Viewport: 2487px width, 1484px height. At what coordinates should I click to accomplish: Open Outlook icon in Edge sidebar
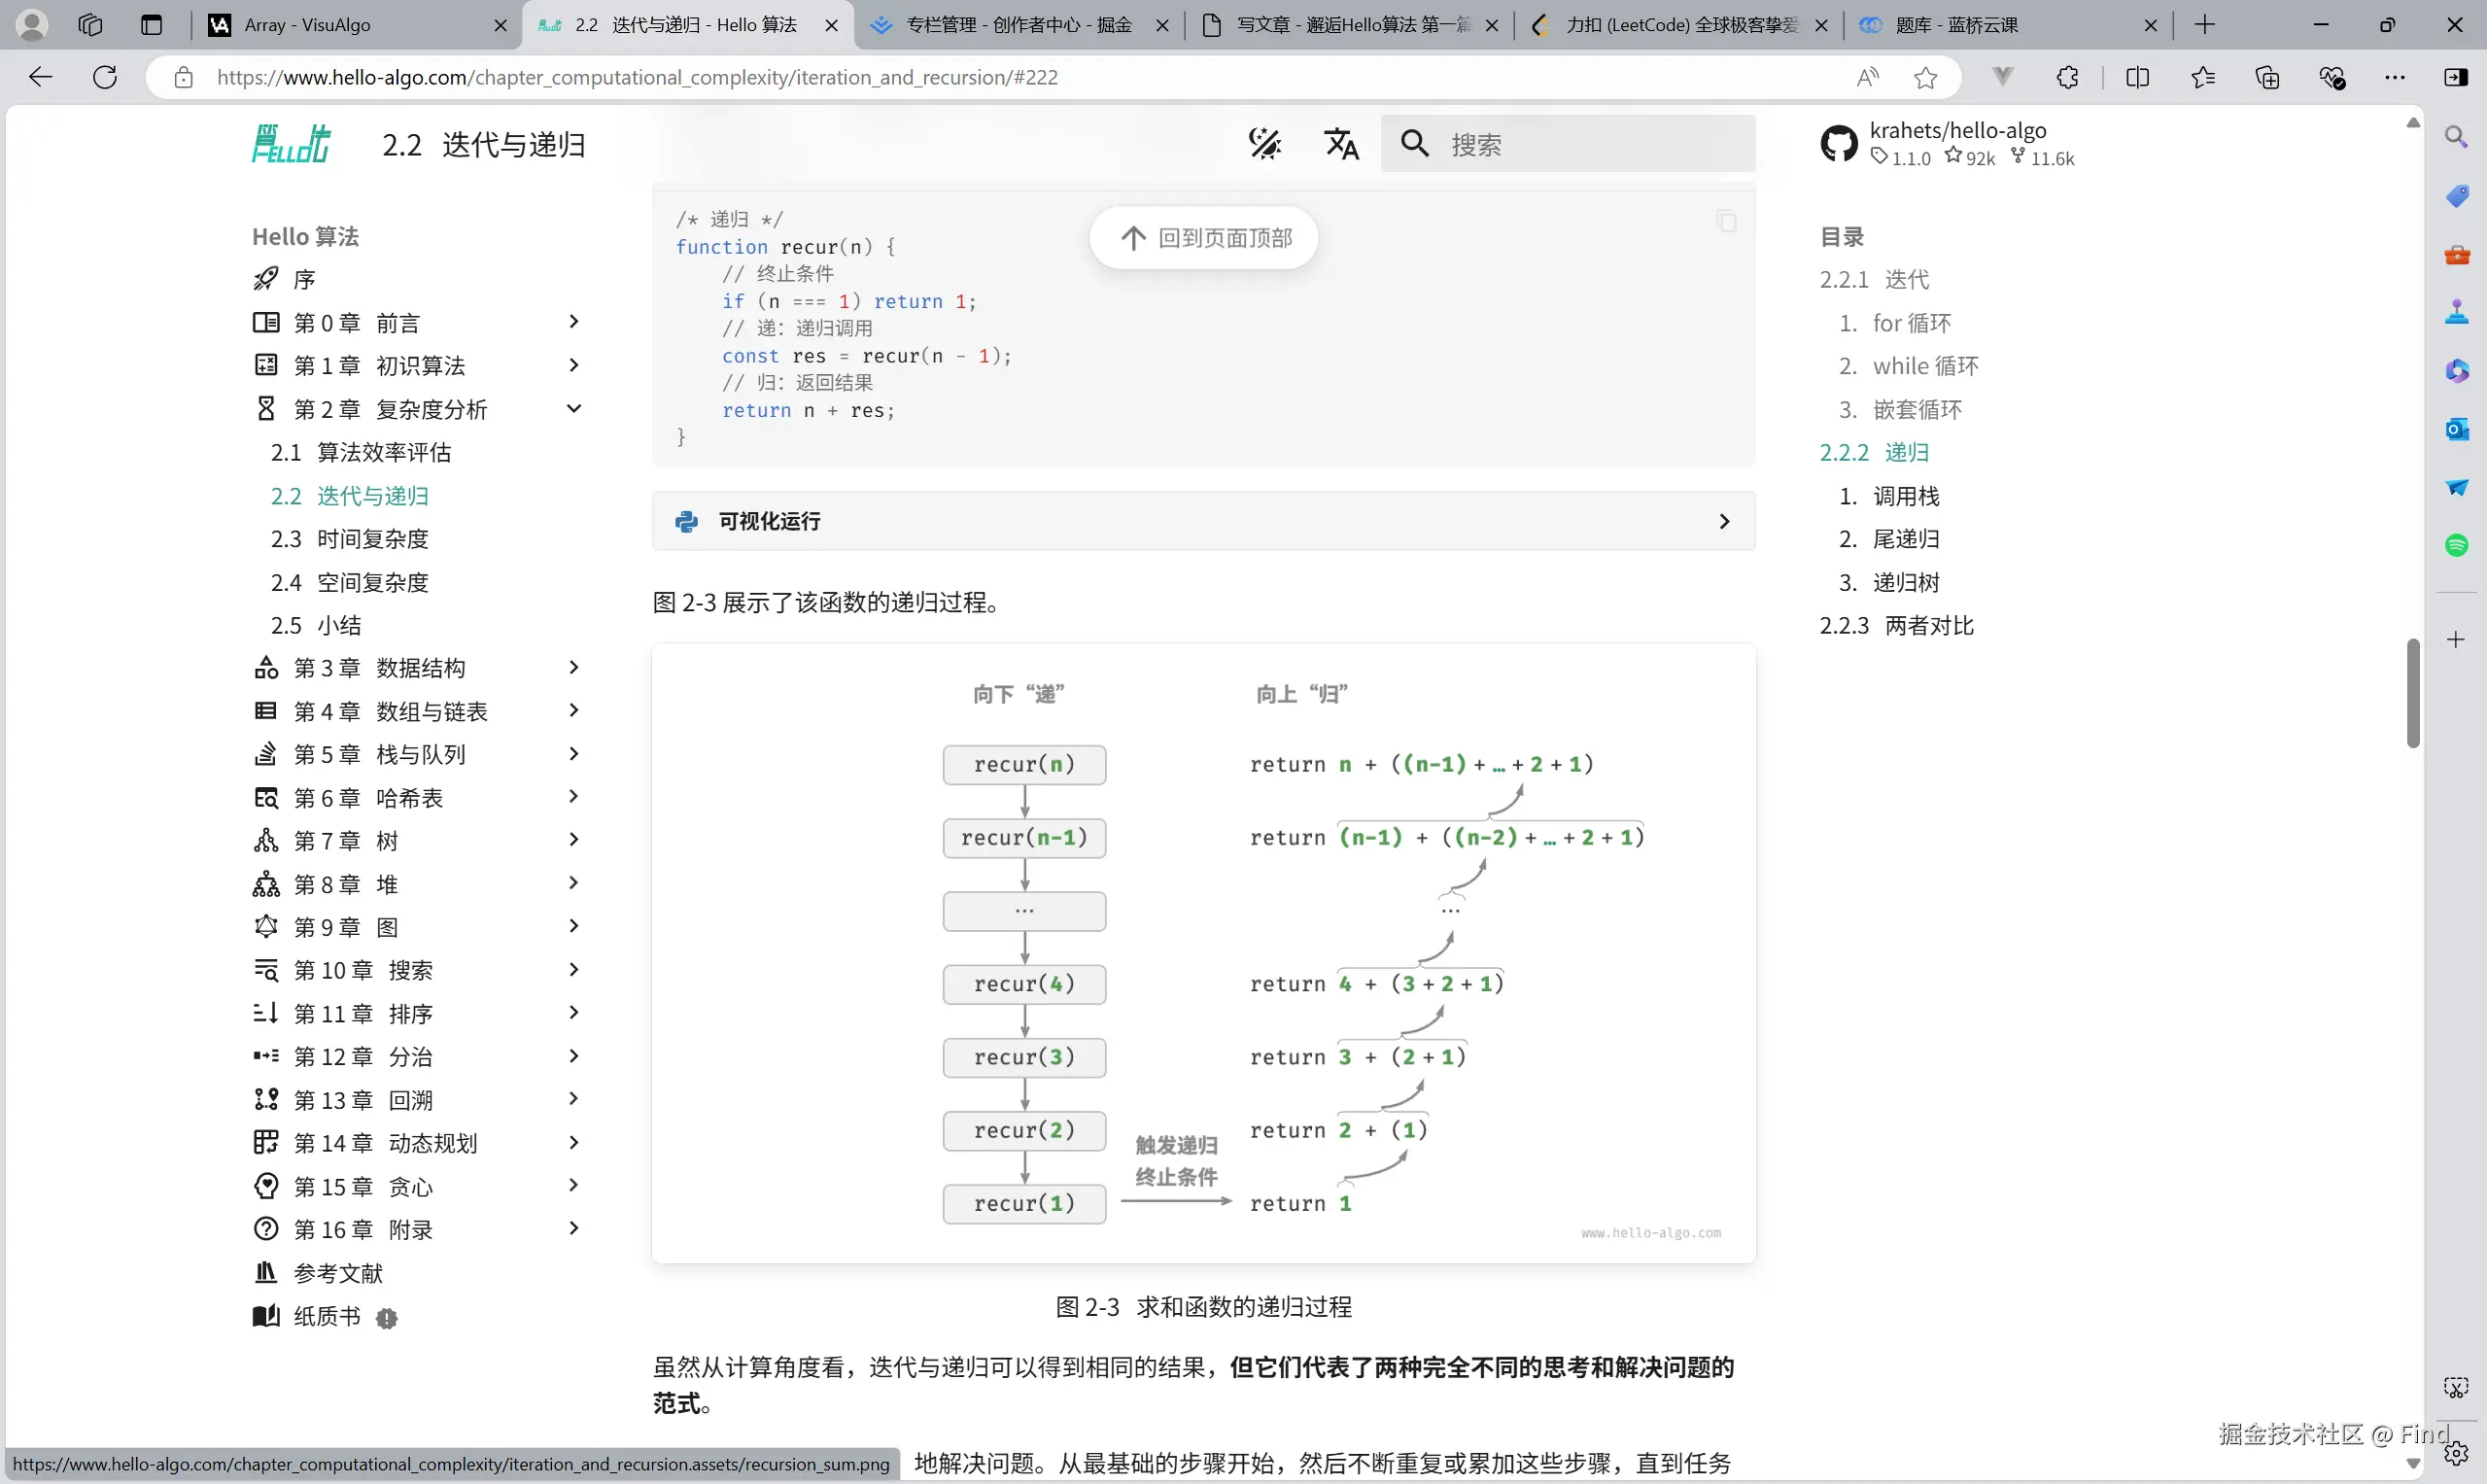[x=2456, y=429]
